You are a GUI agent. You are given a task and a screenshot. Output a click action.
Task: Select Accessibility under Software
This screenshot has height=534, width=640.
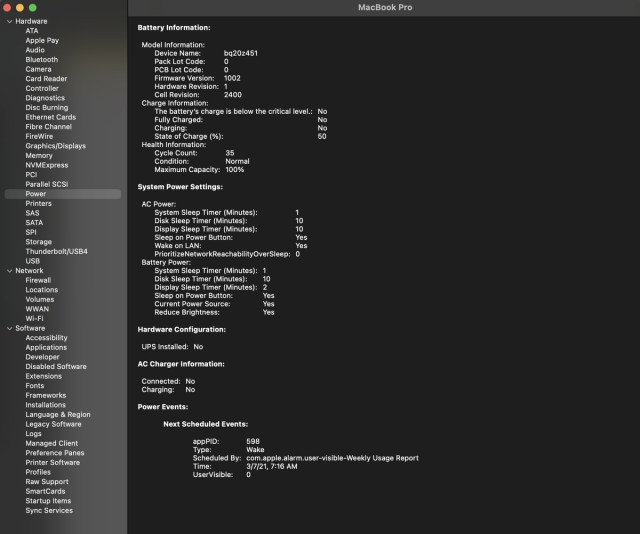point(47,338)
